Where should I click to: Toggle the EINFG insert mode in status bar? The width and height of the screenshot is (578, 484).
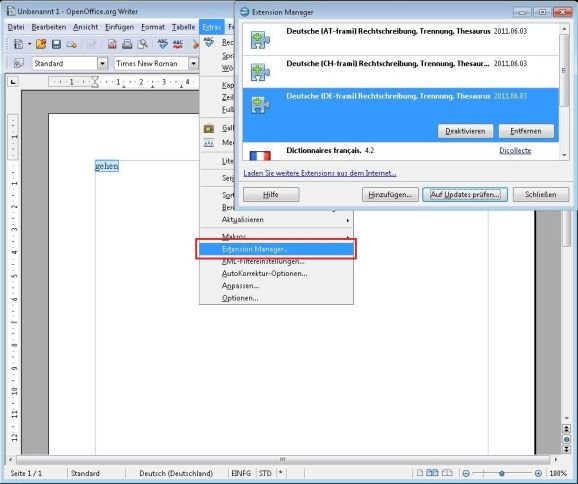click(x=241, y=473)
